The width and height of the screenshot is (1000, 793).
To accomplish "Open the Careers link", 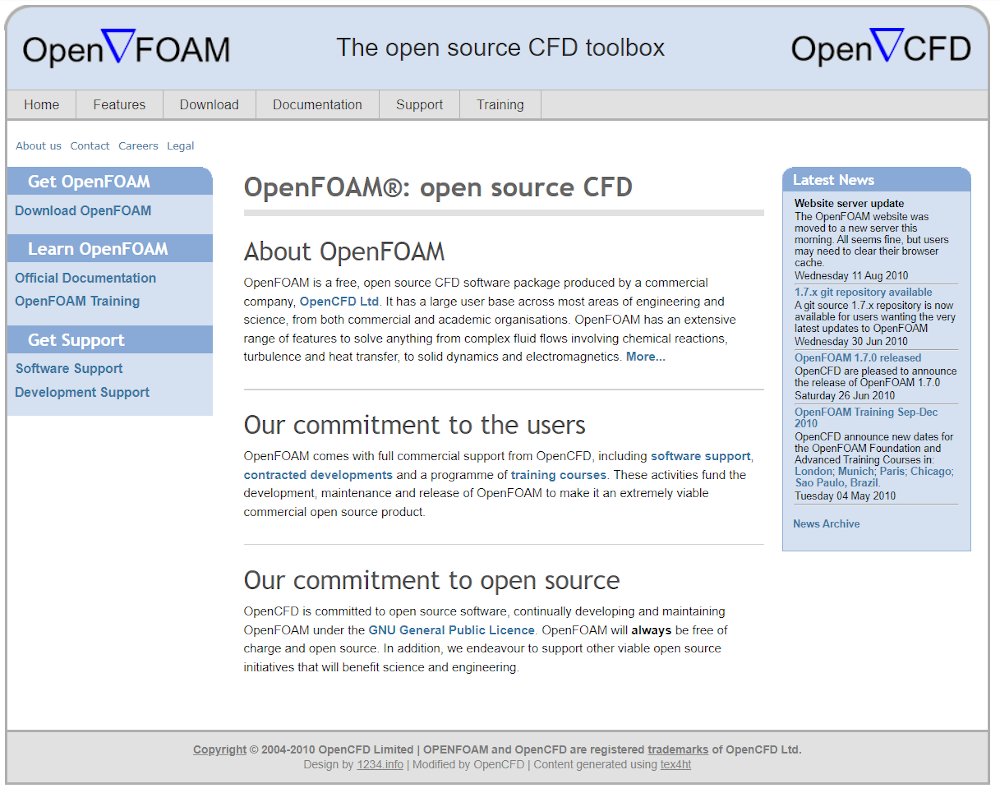I will [138, 146].
